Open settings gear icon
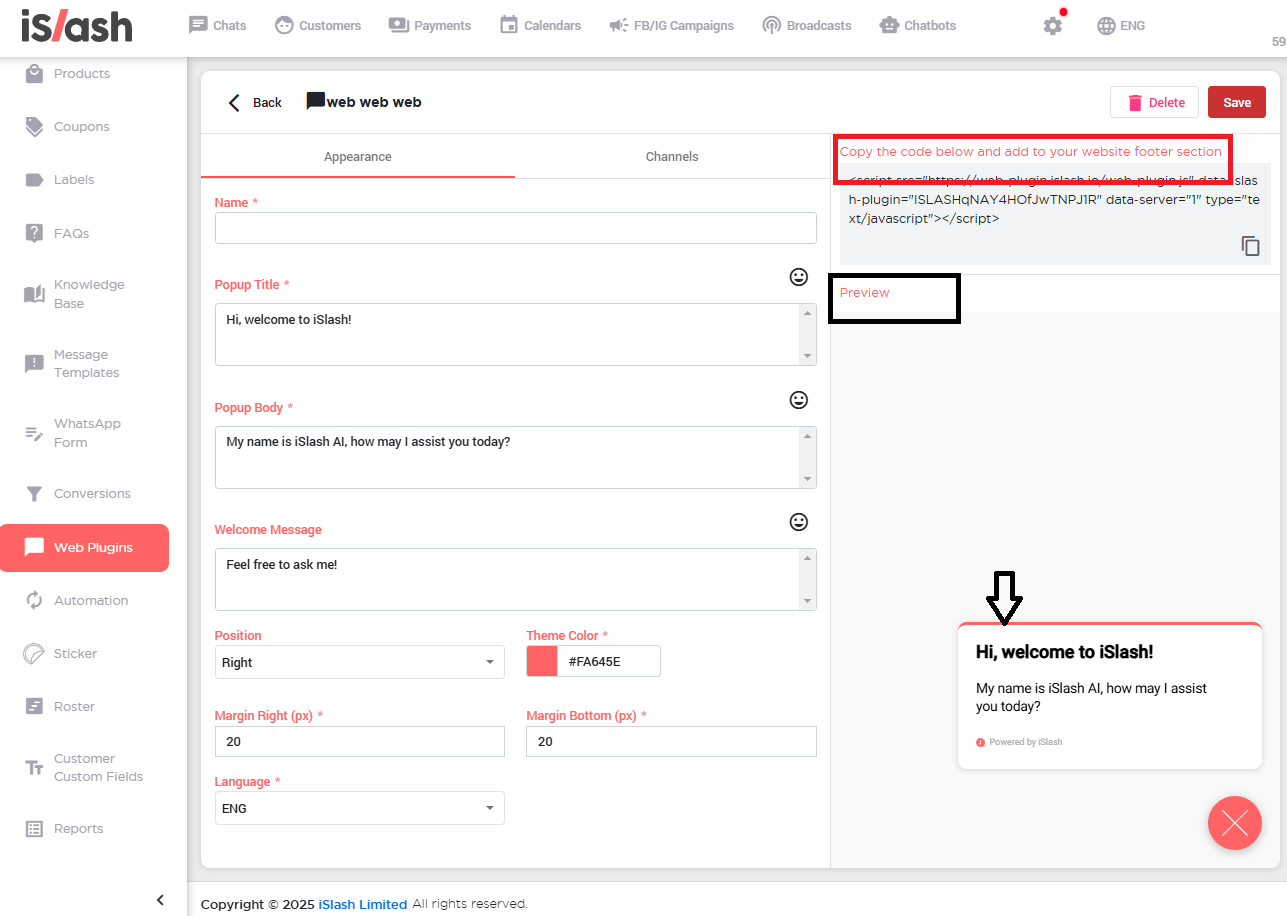The width and height of the screenshot is (1287, 916). 1052,26
